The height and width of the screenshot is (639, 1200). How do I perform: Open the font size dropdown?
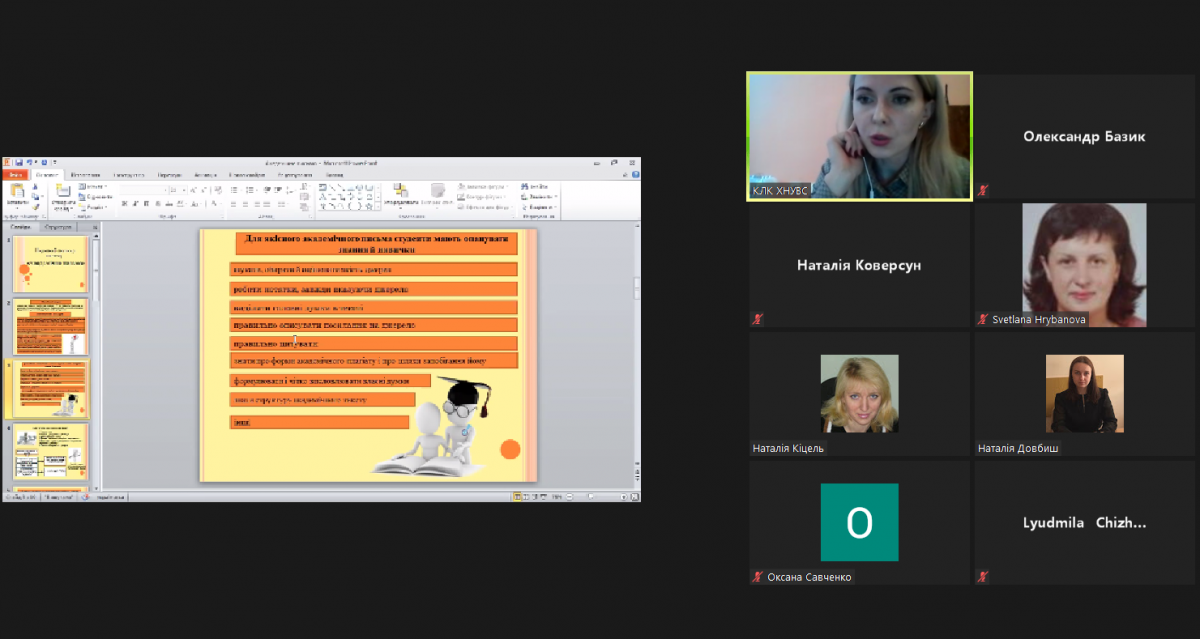[184, 188]
